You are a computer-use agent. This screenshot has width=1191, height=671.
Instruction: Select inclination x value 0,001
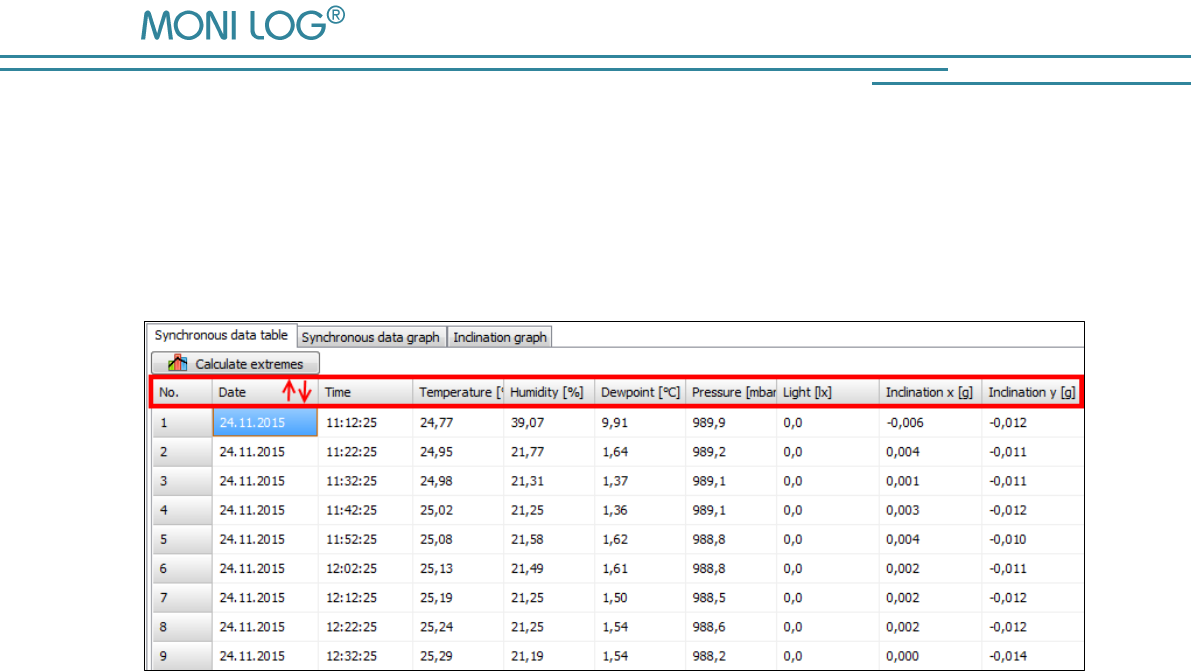tap(902, 481)
